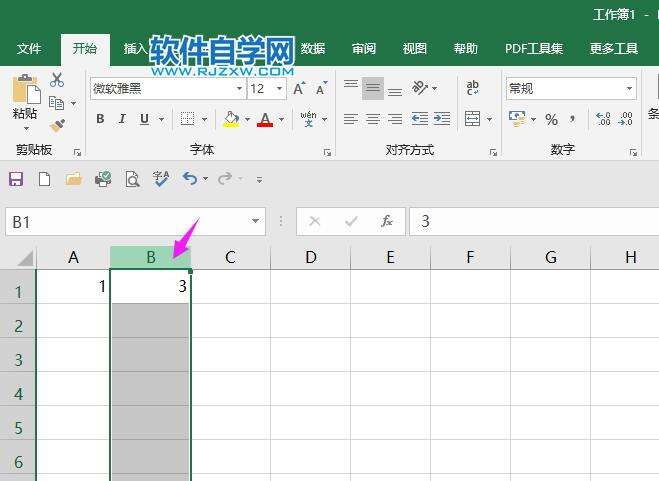Open the font name dropdown

(x=239, y=89)
